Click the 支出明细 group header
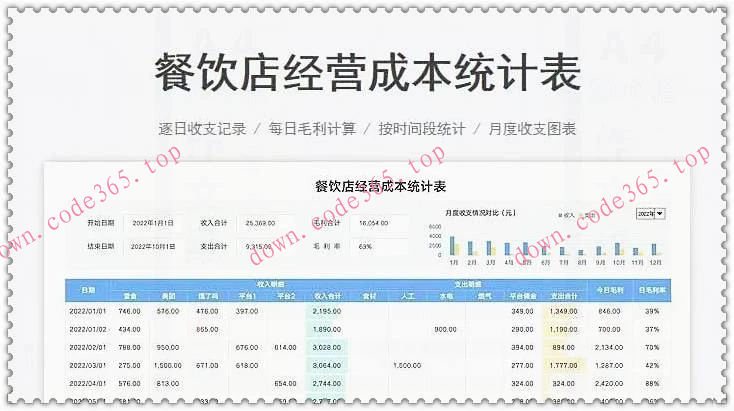 (x=468, y=285)
